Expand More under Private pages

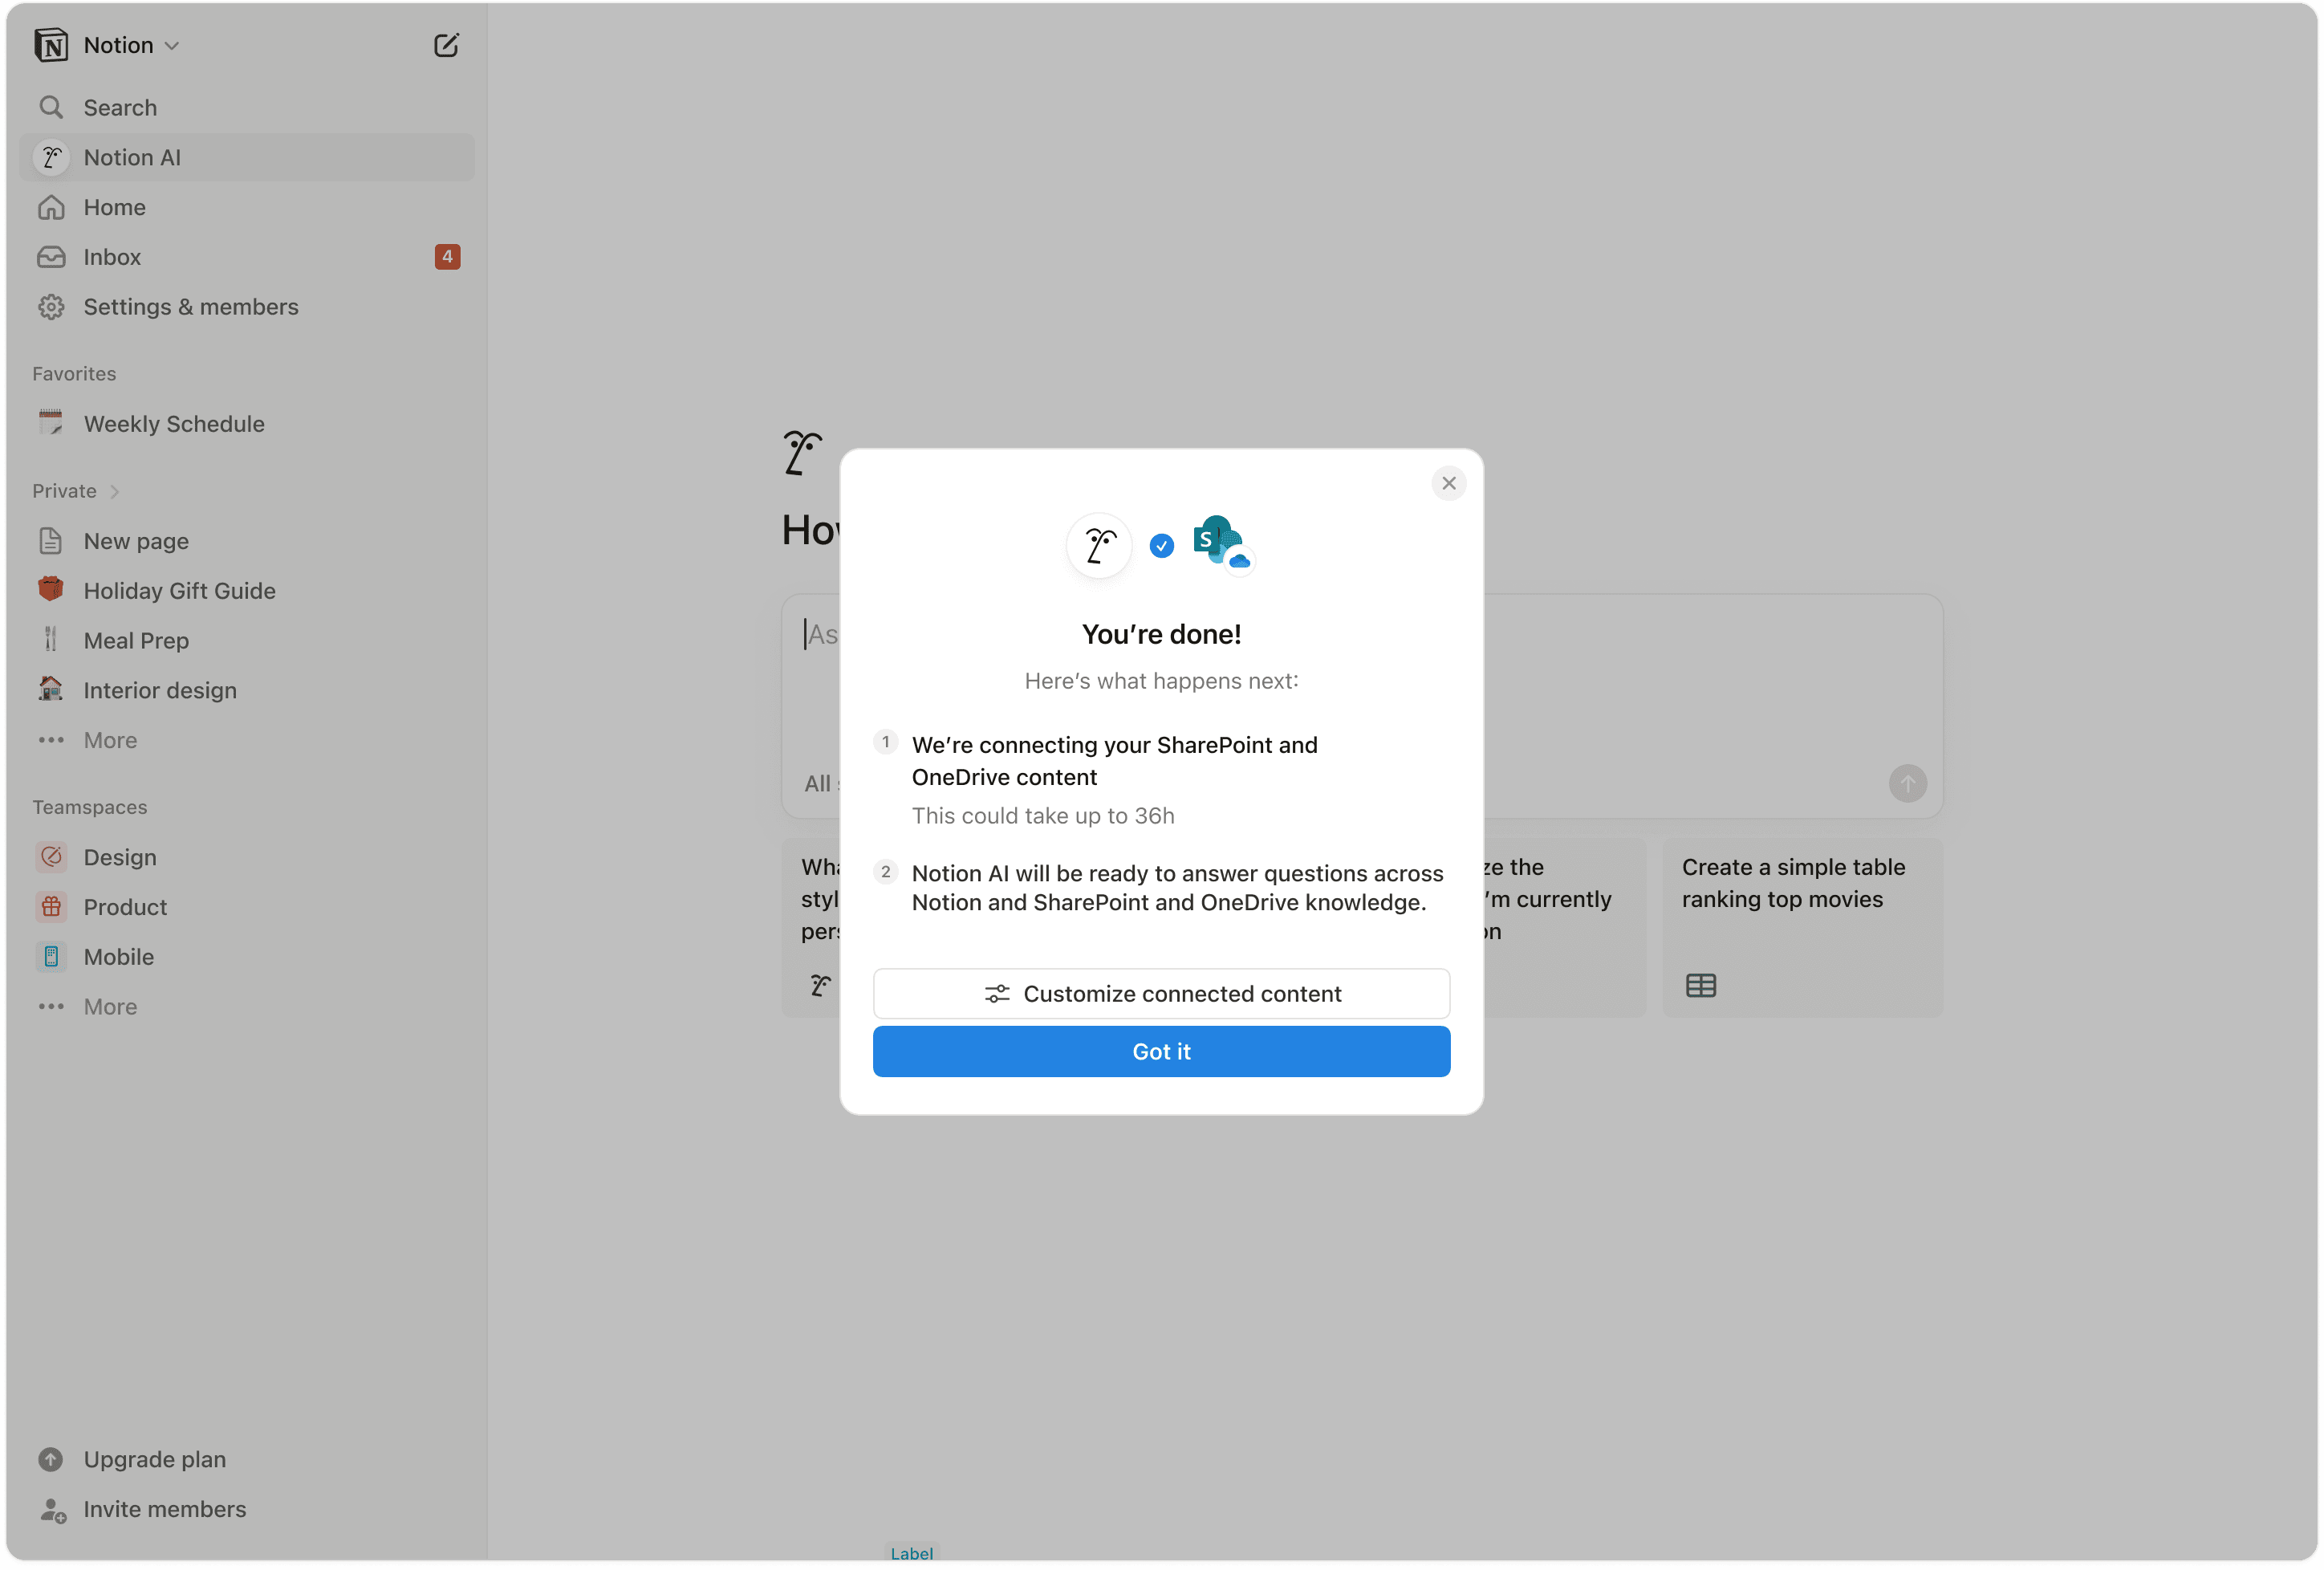click(x=109, y=740)
